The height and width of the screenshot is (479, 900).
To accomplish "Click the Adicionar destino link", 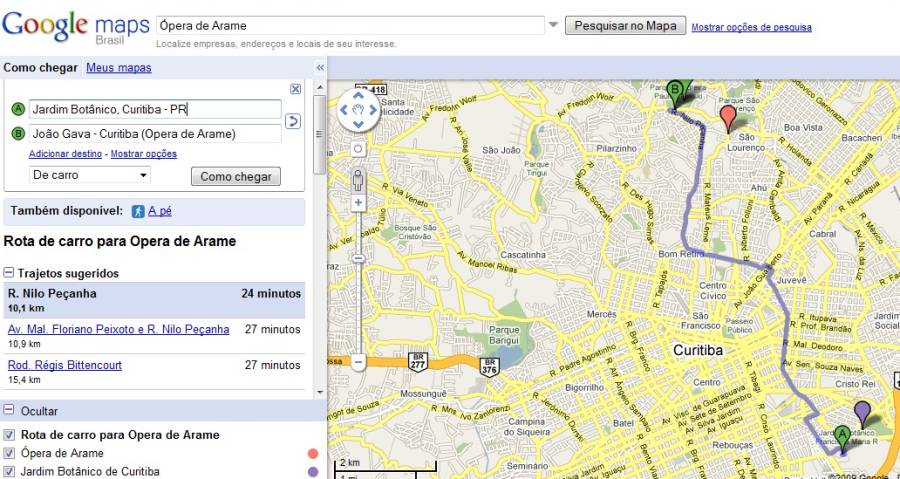I will (65, 154).
